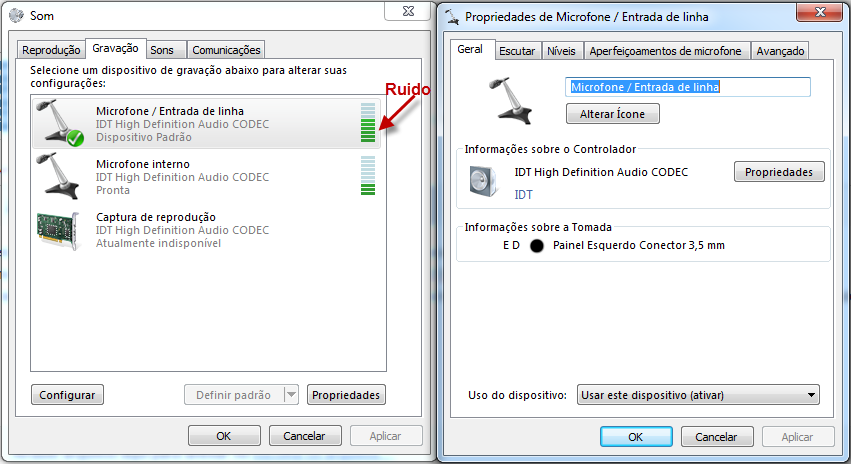Click the device name text field
Viewport: 851px width, 464px height.
[688, 87]
